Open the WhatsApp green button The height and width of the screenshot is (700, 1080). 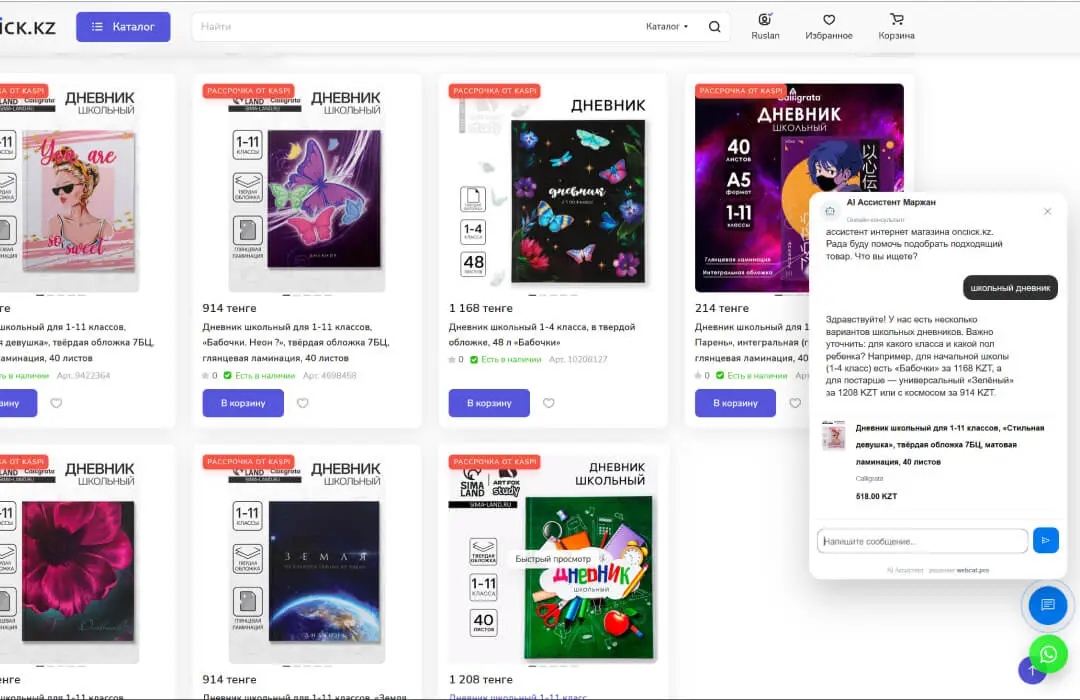[x=1048, y=654]
